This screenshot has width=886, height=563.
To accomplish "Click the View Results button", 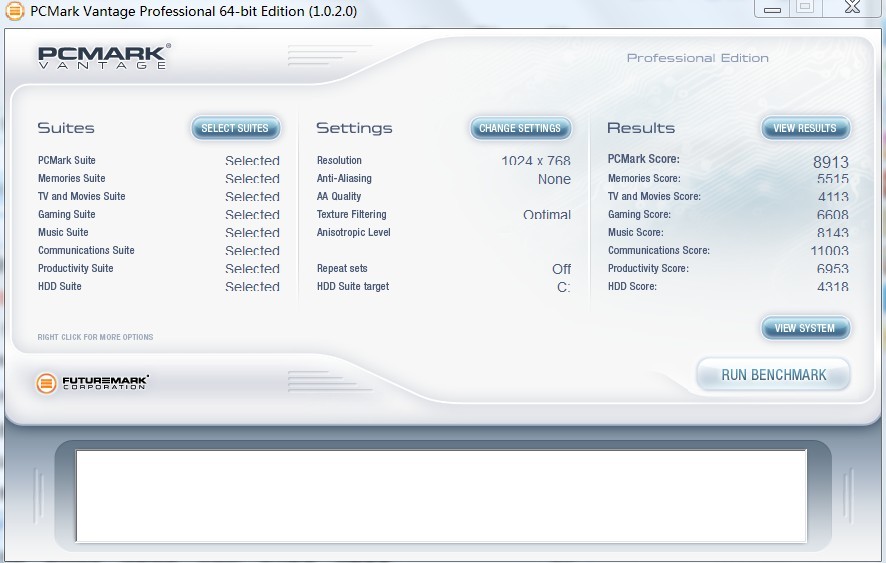I will (x=805, y=128).
